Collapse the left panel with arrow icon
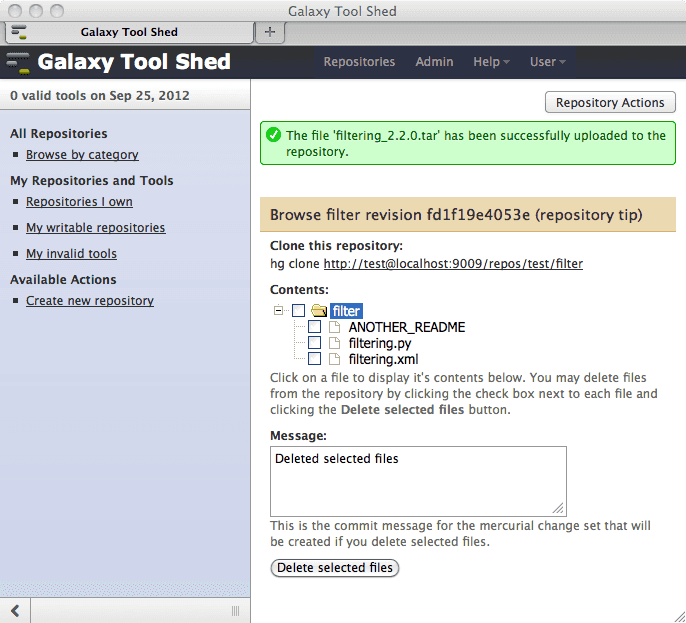686x623 pixels. [x=16, y=609]
